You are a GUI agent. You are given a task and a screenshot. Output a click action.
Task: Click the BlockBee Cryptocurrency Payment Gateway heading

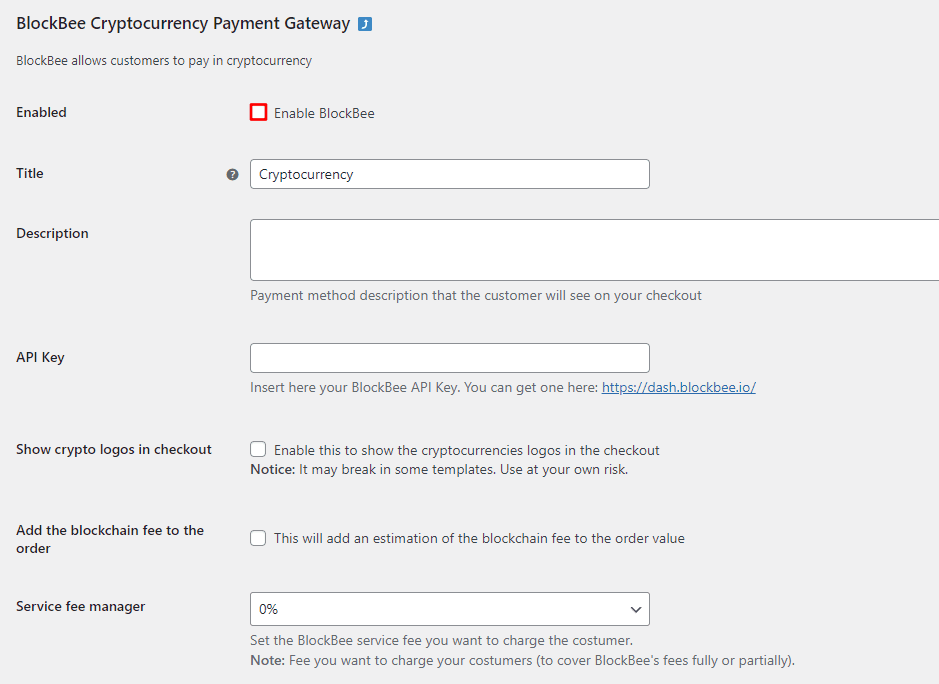181,22
